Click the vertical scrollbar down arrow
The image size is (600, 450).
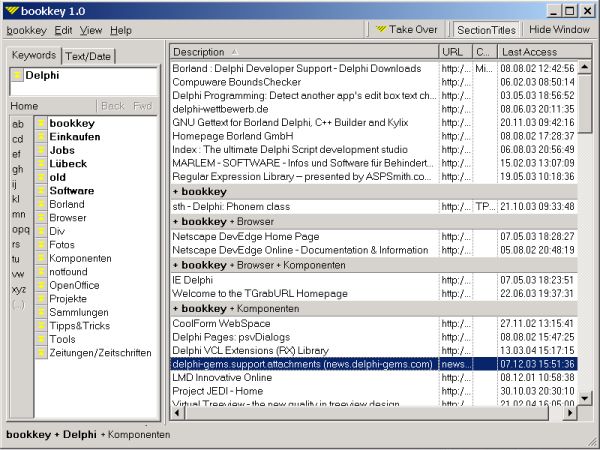click(x=584, y=398)
